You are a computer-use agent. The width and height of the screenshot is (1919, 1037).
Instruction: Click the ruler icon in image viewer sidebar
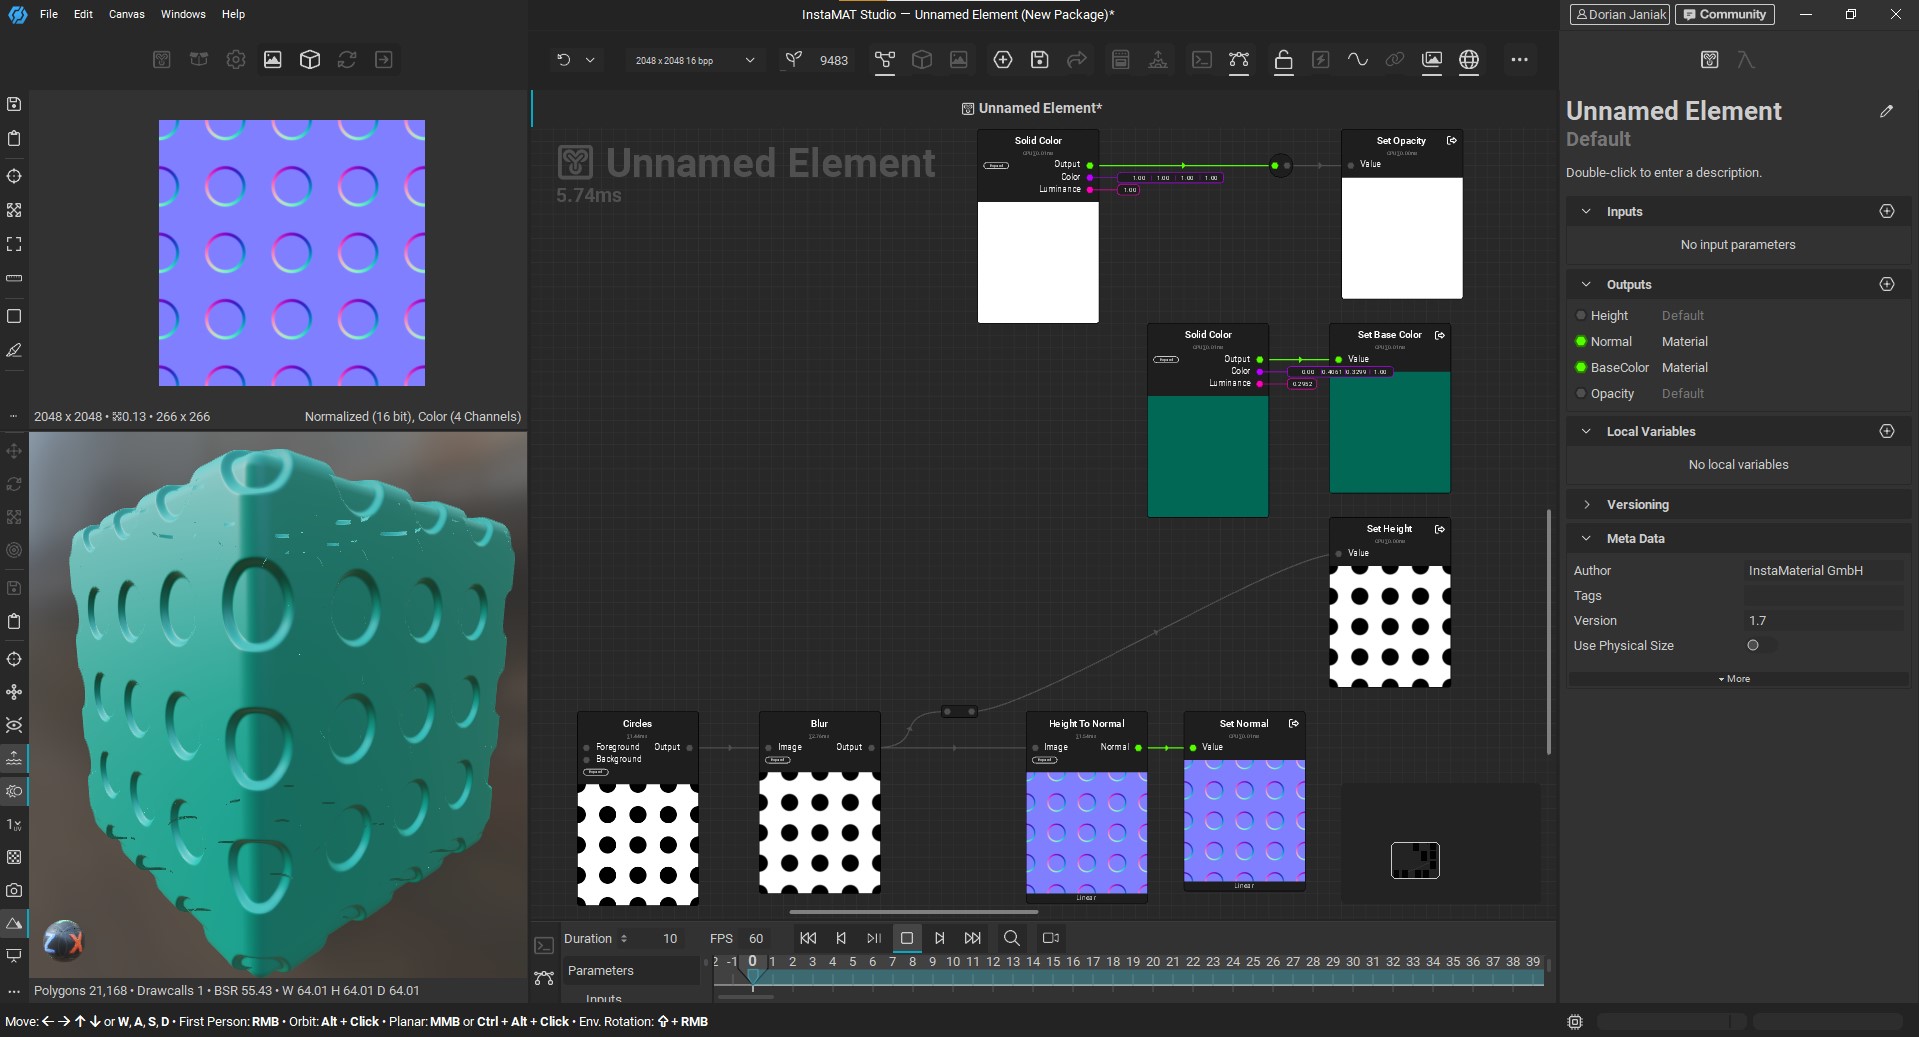tap(14, 278)
